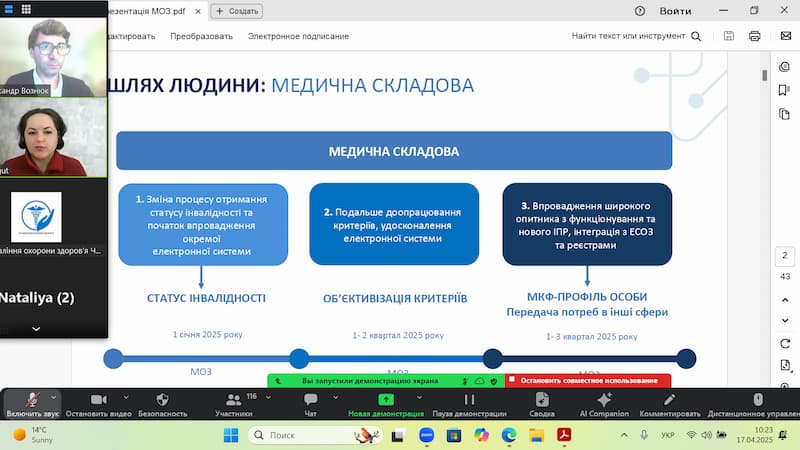Expand chat options arrow

click(335, 397)
